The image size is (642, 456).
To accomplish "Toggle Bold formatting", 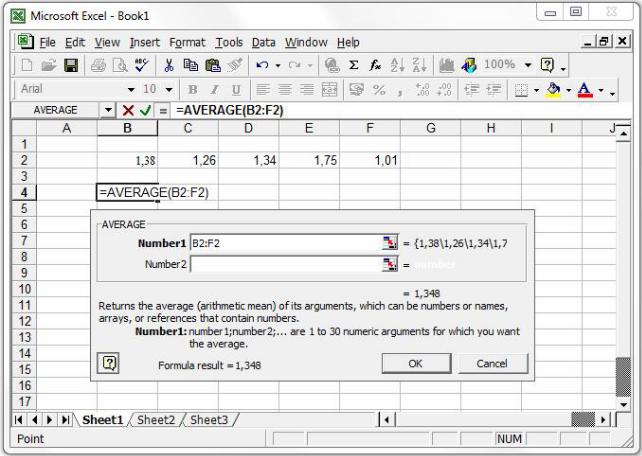I will pos(192,90).
